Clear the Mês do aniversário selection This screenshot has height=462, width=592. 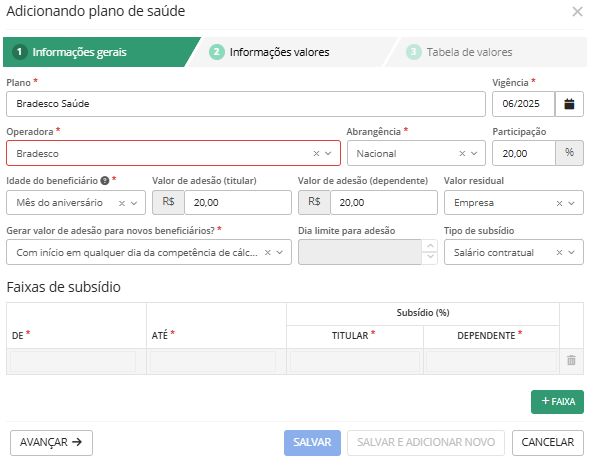coord(122,203)
